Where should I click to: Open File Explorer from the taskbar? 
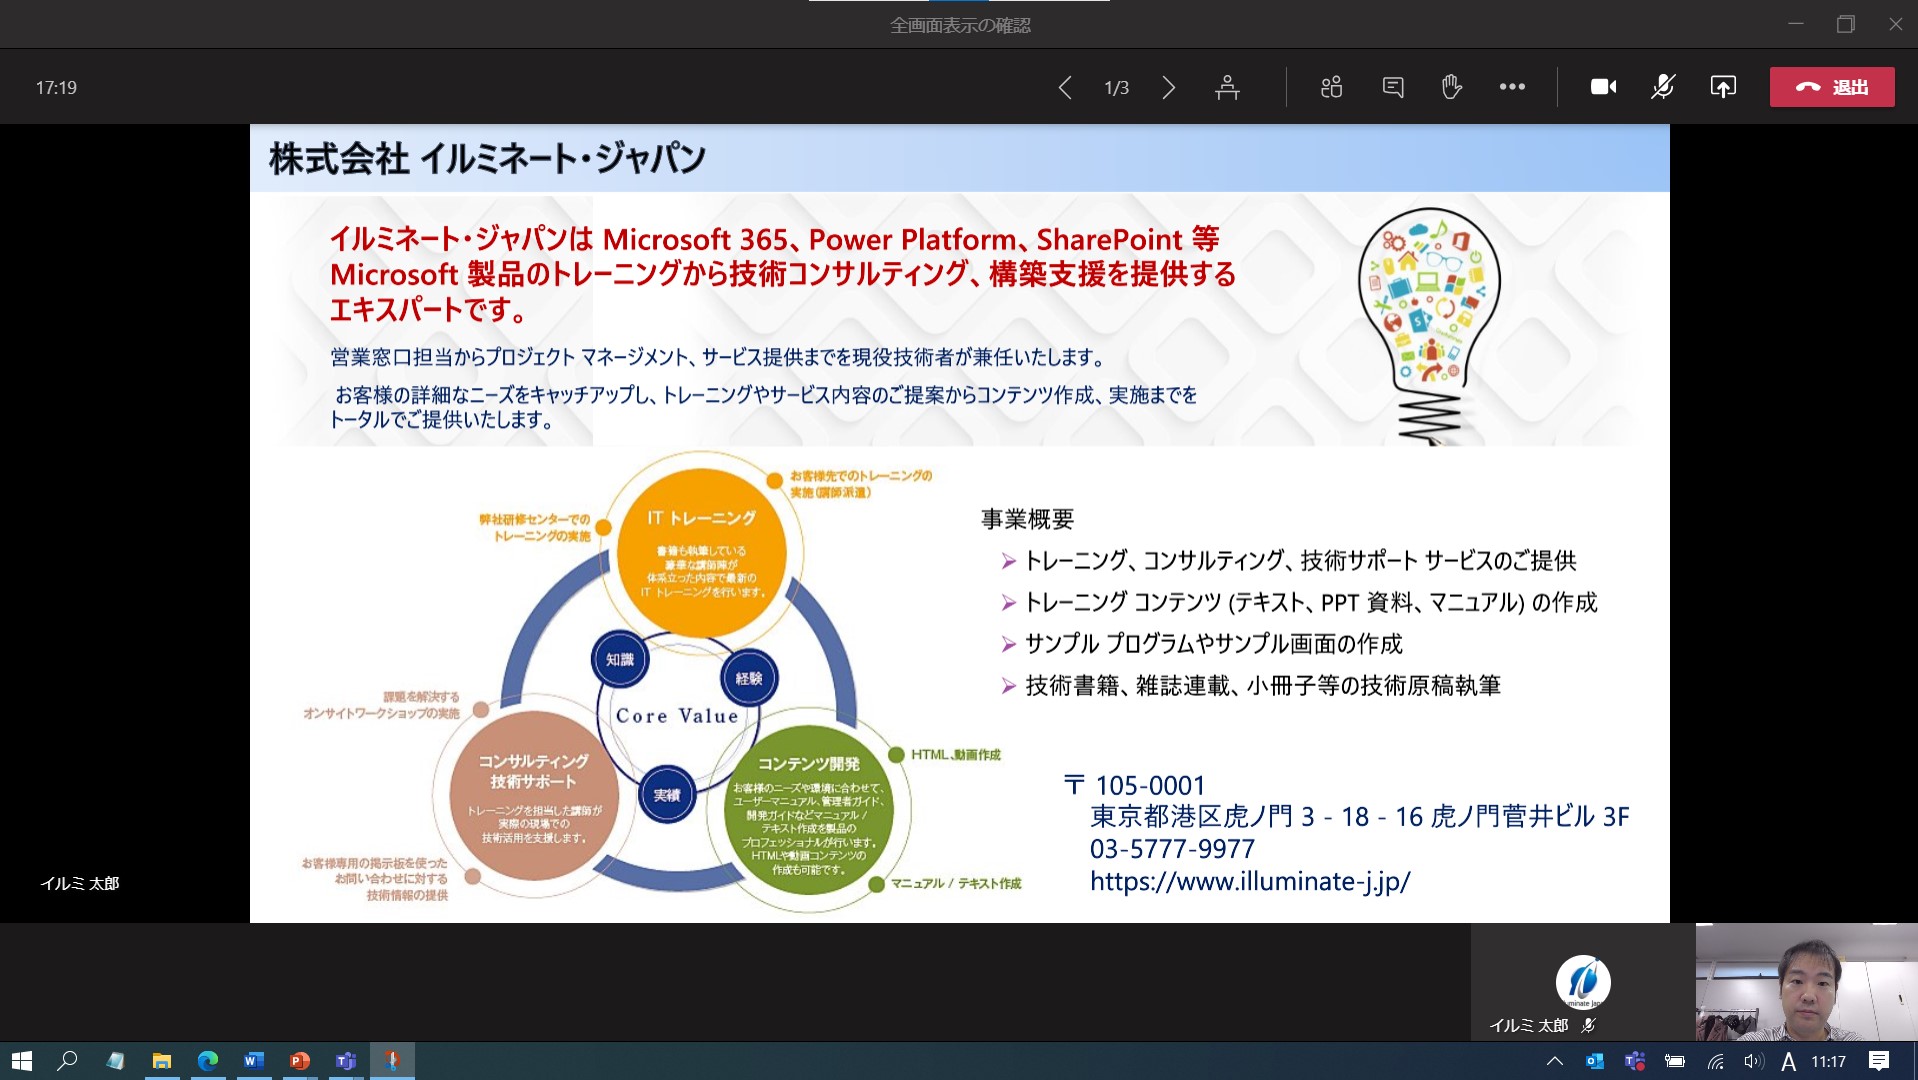(161, 1061)
